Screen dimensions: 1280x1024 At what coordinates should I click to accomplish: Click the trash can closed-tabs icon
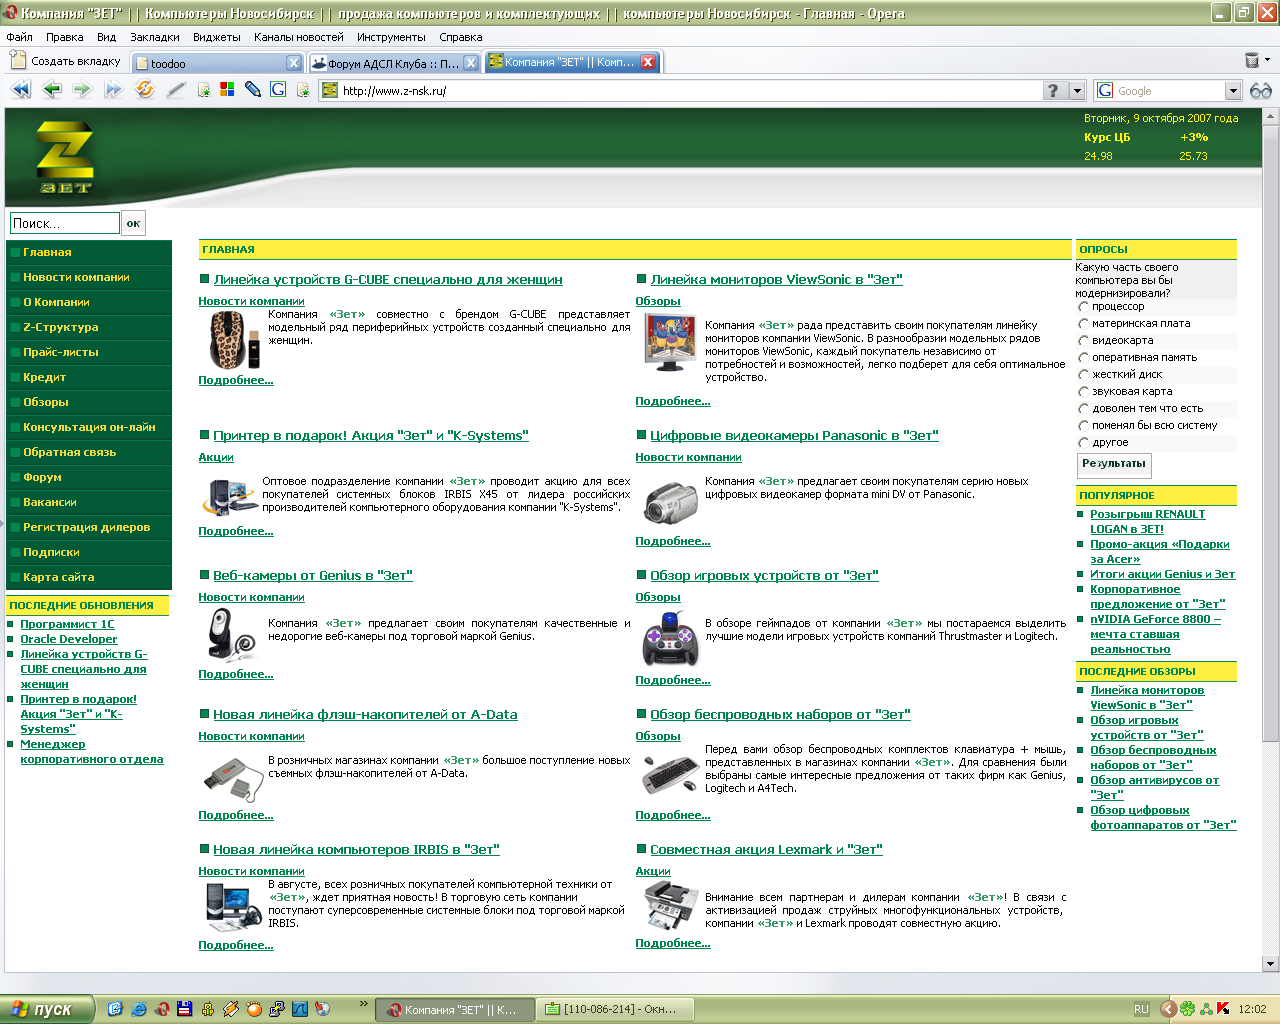[x=1251, y=61]
